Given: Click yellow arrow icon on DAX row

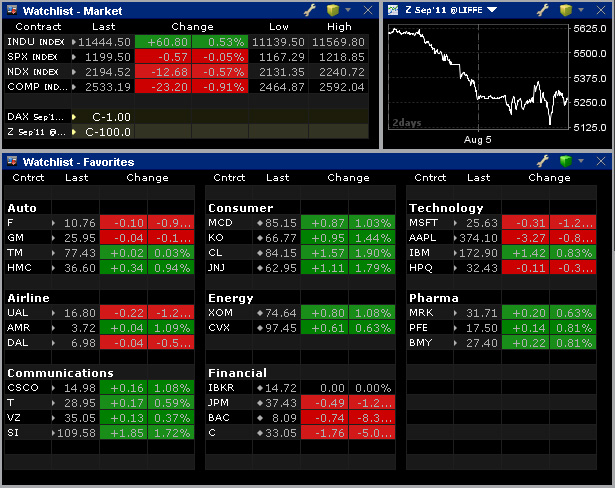Looking at the screenshot, I should 74,117.
